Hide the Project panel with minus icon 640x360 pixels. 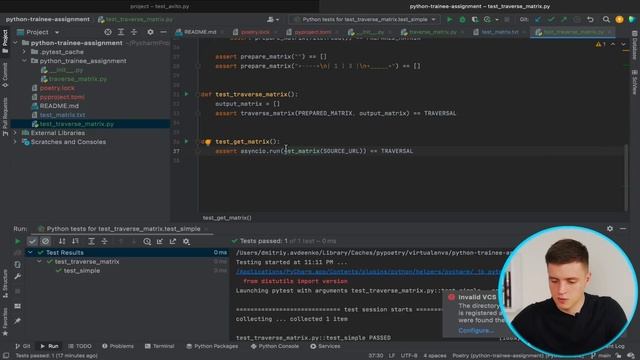tap(163, 32)
